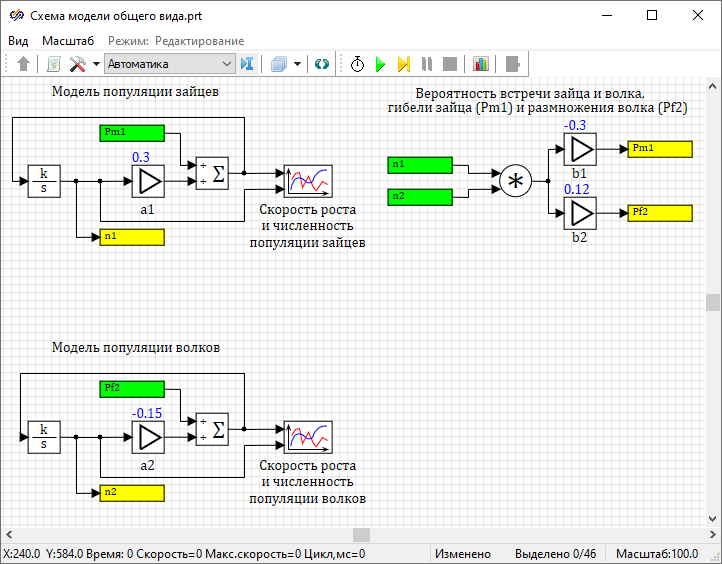Image resolution: width=722 pixels, height=564 pixels.
Task: Click the a1 amplifier block with 0.3
Action: click(x=147, y=181)
